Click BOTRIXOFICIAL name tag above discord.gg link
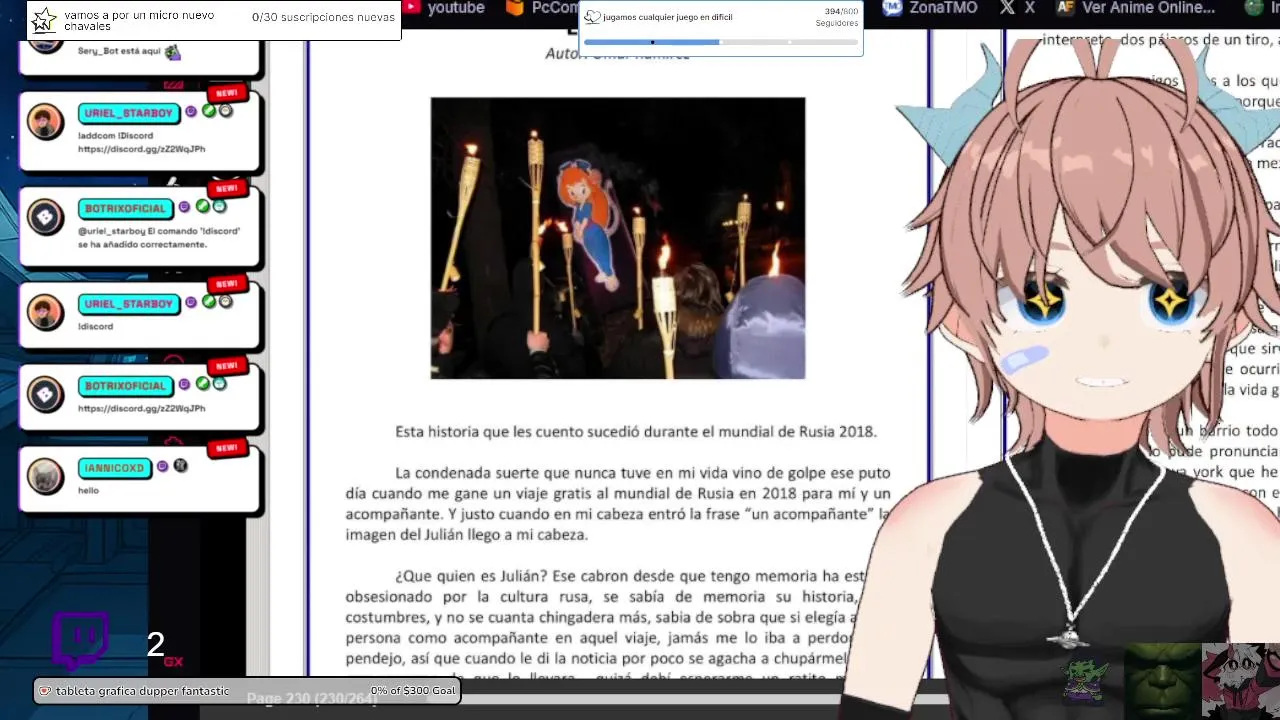Viewport: 1280px width, 720px height. click(126, 386)
